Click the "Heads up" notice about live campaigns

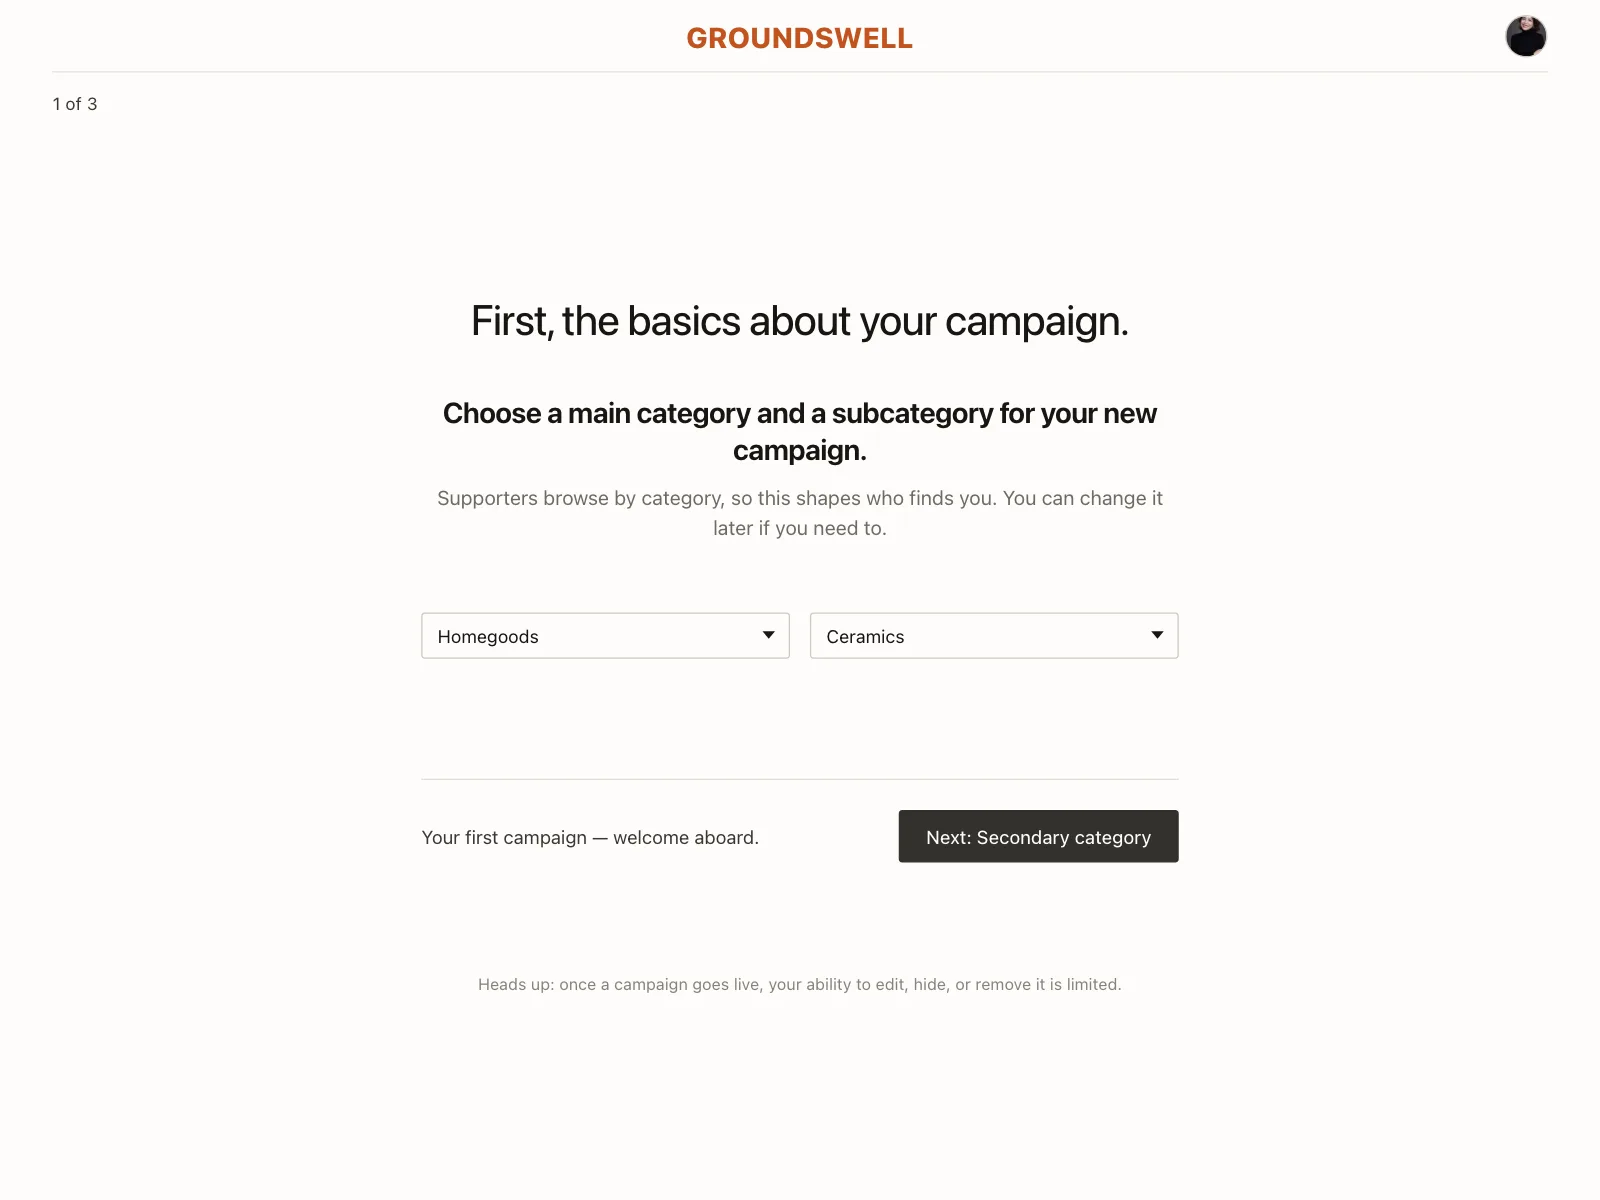(799, 984)
